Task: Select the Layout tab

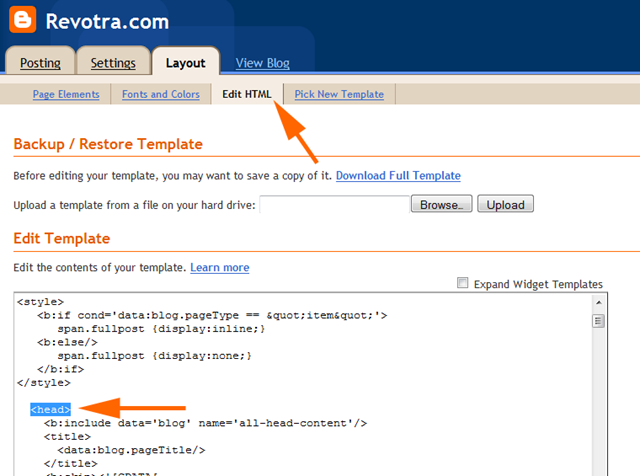Action: click(186, 62)
